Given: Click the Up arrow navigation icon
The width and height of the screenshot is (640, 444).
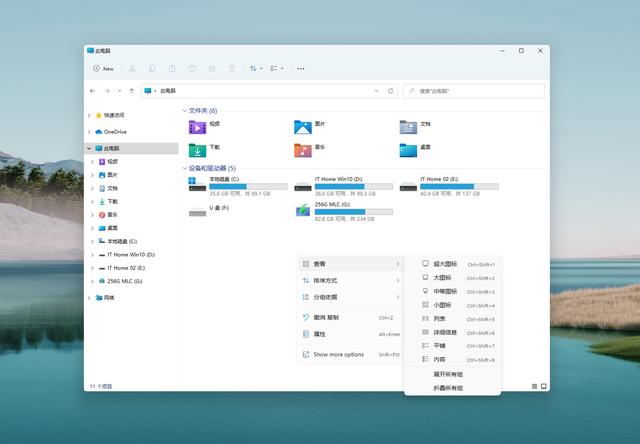Looking at the screenshot, I should click(131, 91).
